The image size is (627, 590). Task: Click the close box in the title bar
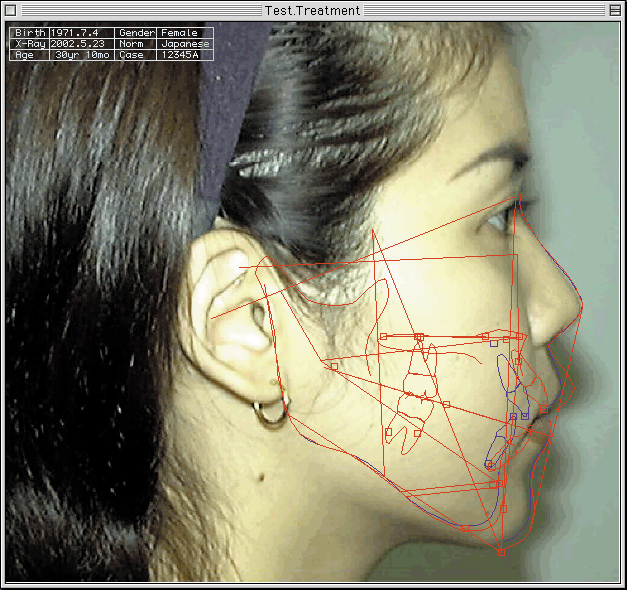pos(11,10)
